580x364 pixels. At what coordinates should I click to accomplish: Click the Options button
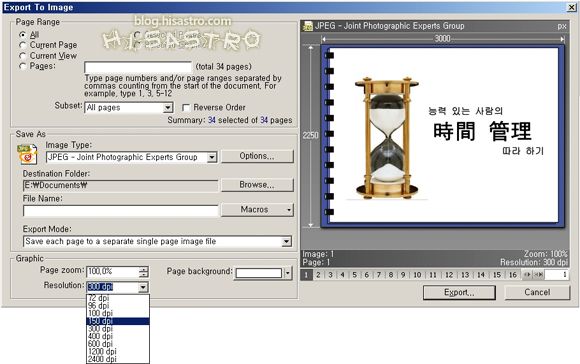[x=257, y=156]
